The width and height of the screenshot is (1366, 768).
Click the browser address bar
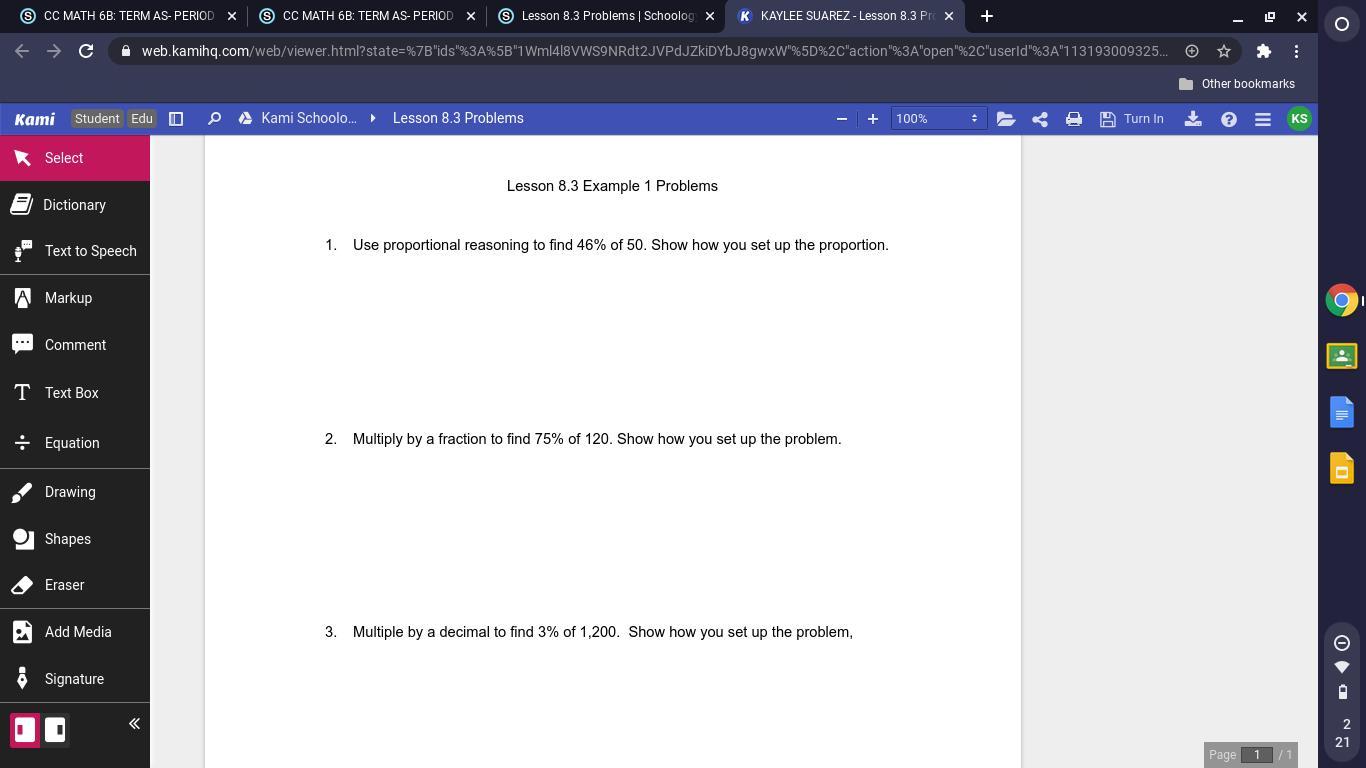(x=654, y=51)
